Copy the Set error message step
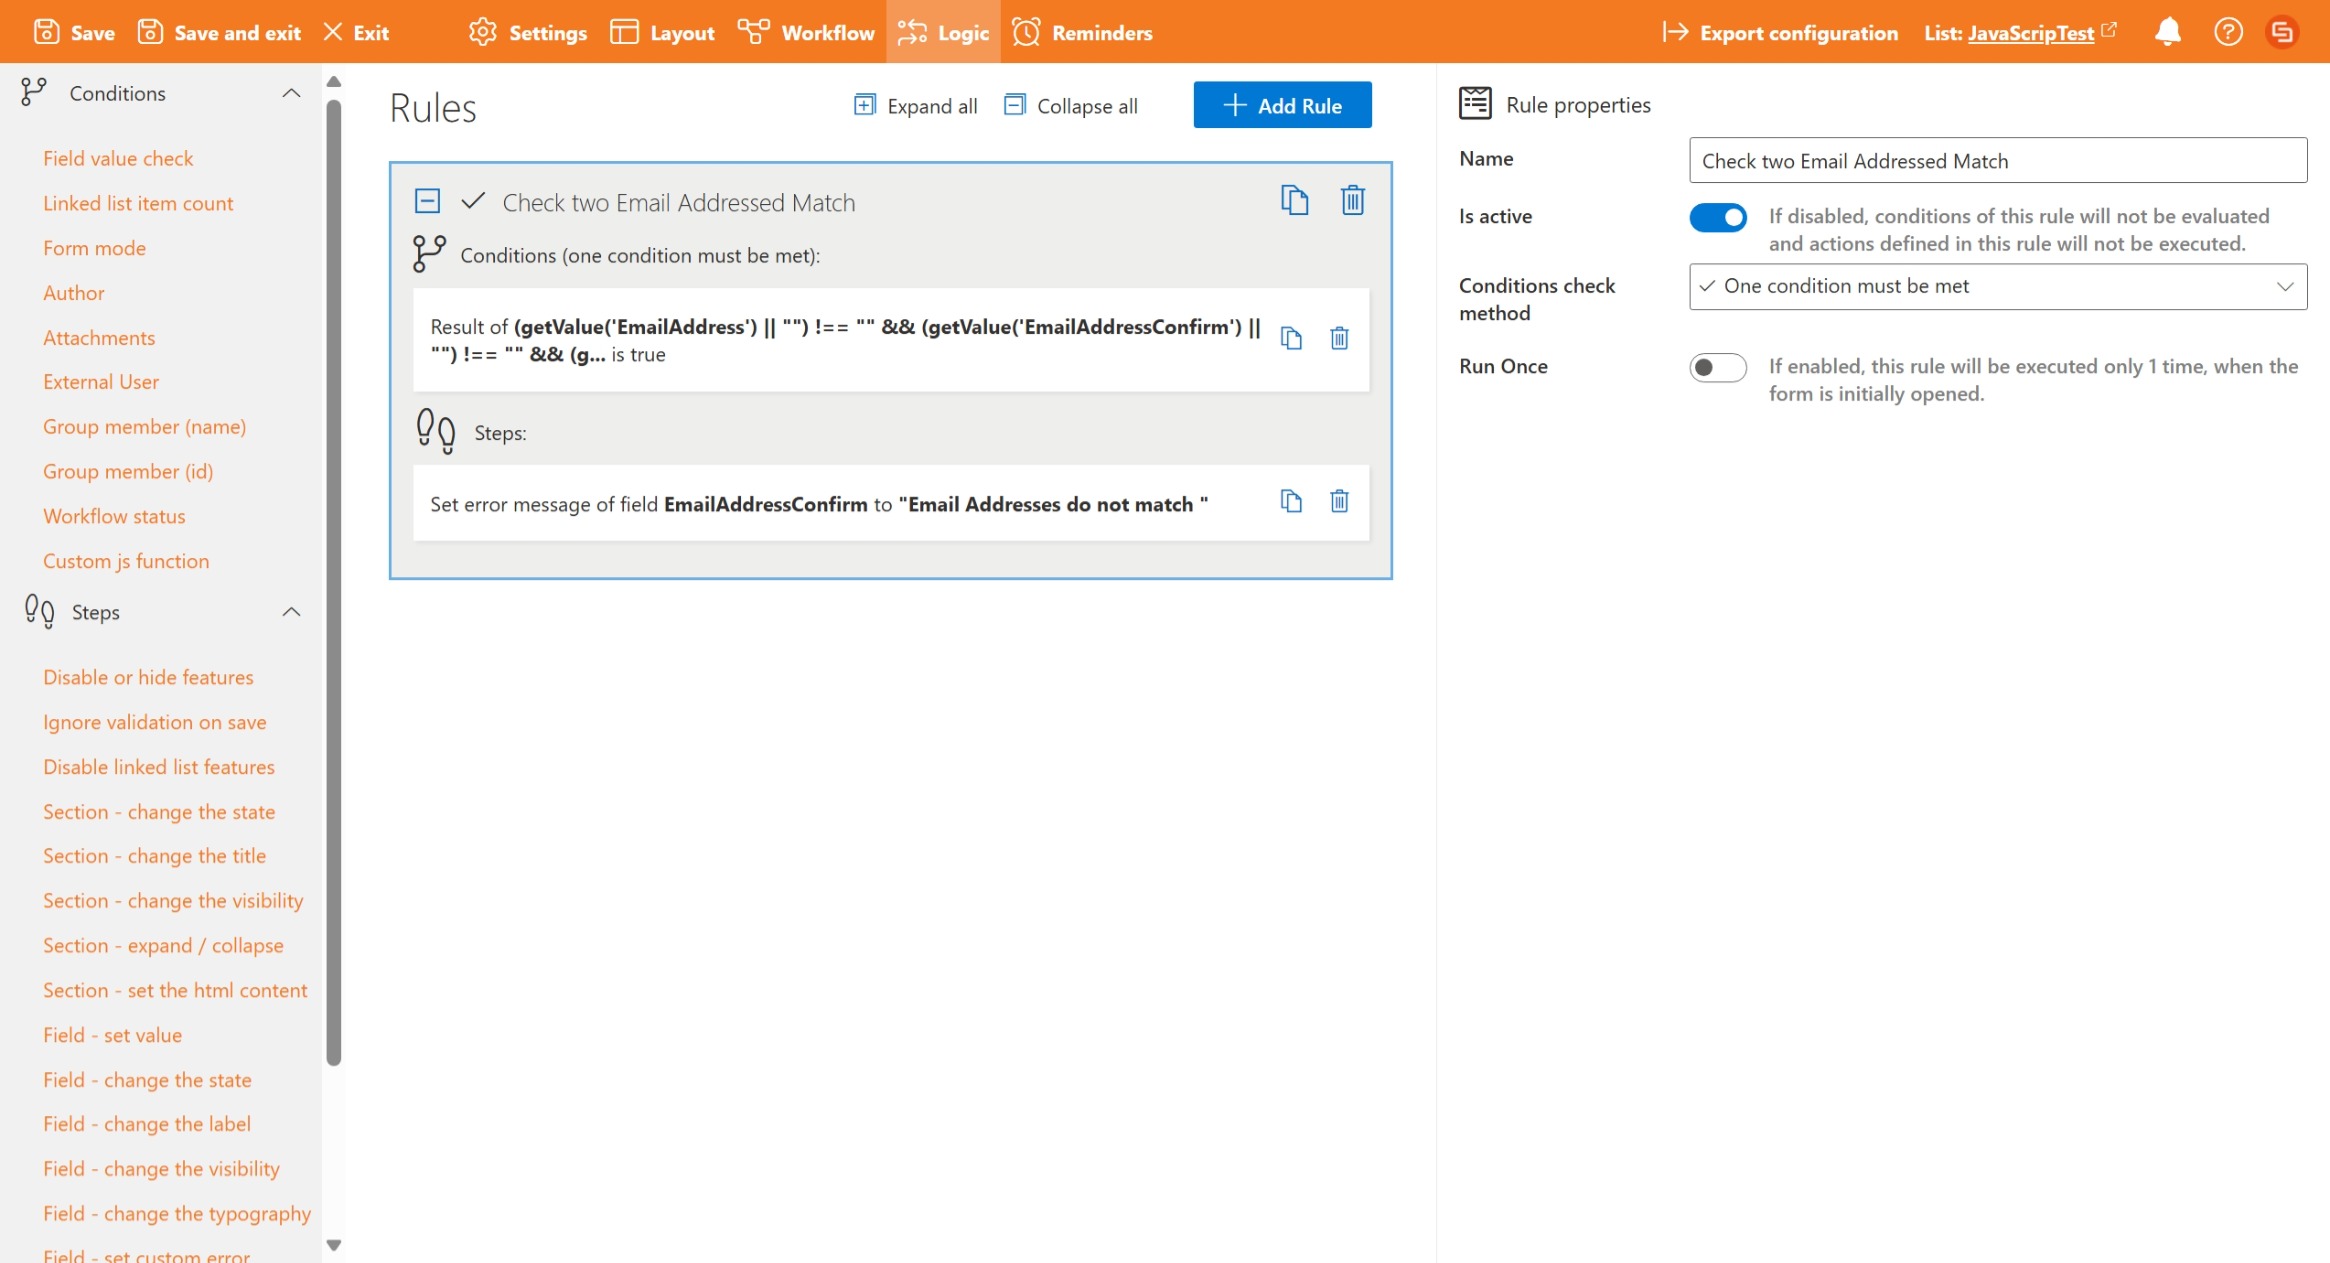This screenshot has width=2330, height=1263. coord(1291,502)
